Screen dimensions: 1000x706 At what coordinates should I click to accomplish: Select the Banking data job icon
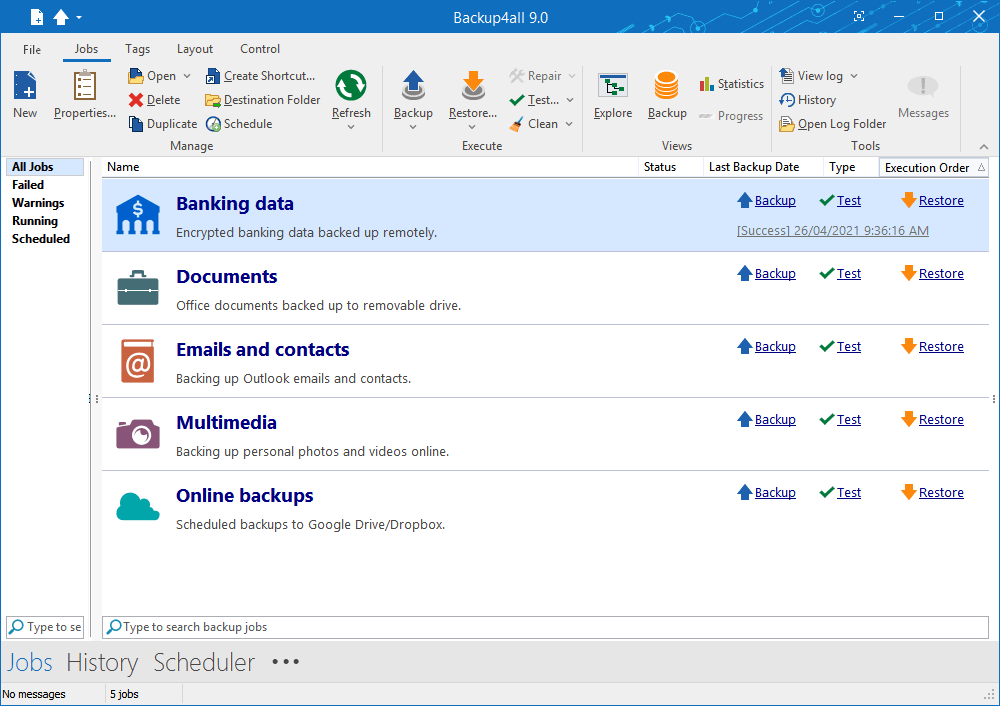pyautogui.click(x=138, y=215)
